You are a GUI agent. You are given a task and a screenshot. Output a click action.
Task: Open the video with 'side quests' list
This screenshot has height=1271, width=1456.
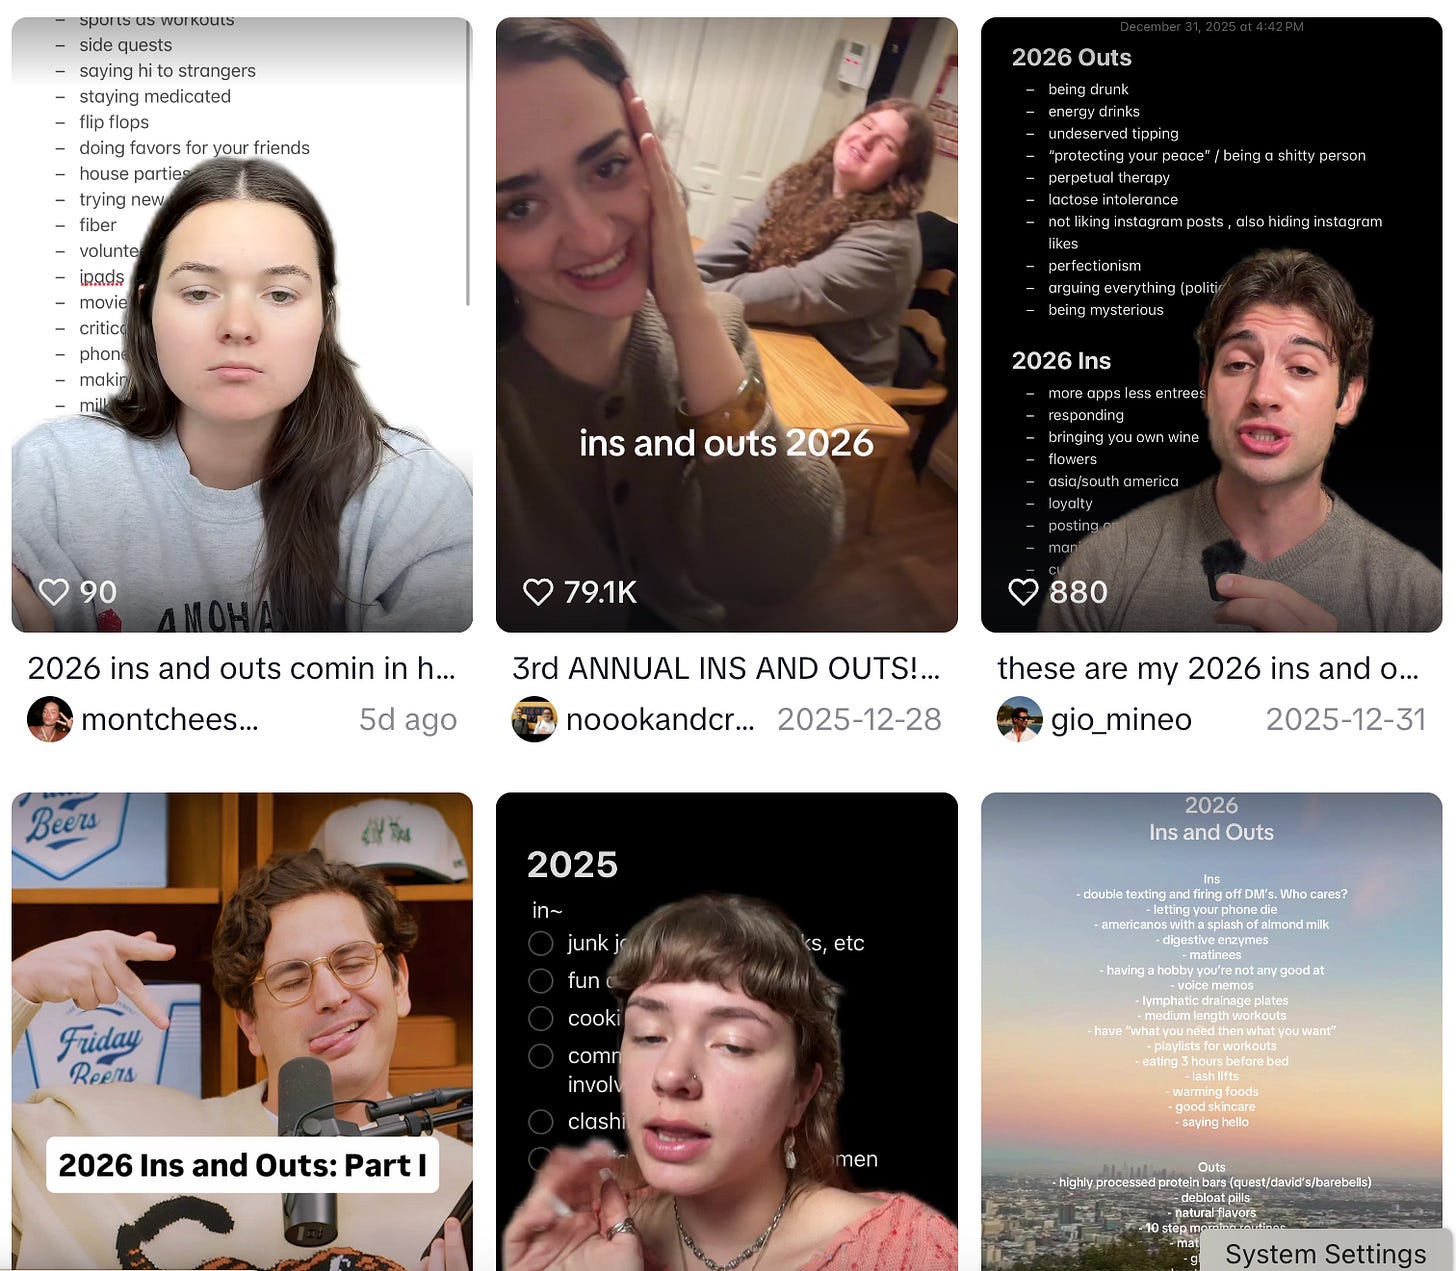tap(242, 325)
